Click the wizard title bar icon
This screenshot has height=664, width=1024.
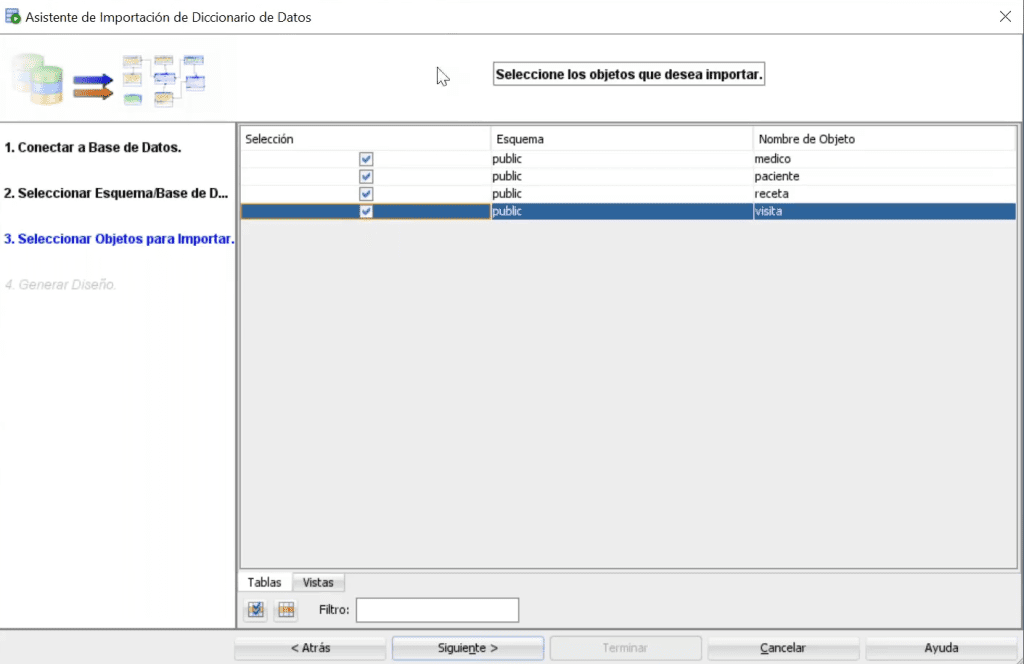[12, 16]
